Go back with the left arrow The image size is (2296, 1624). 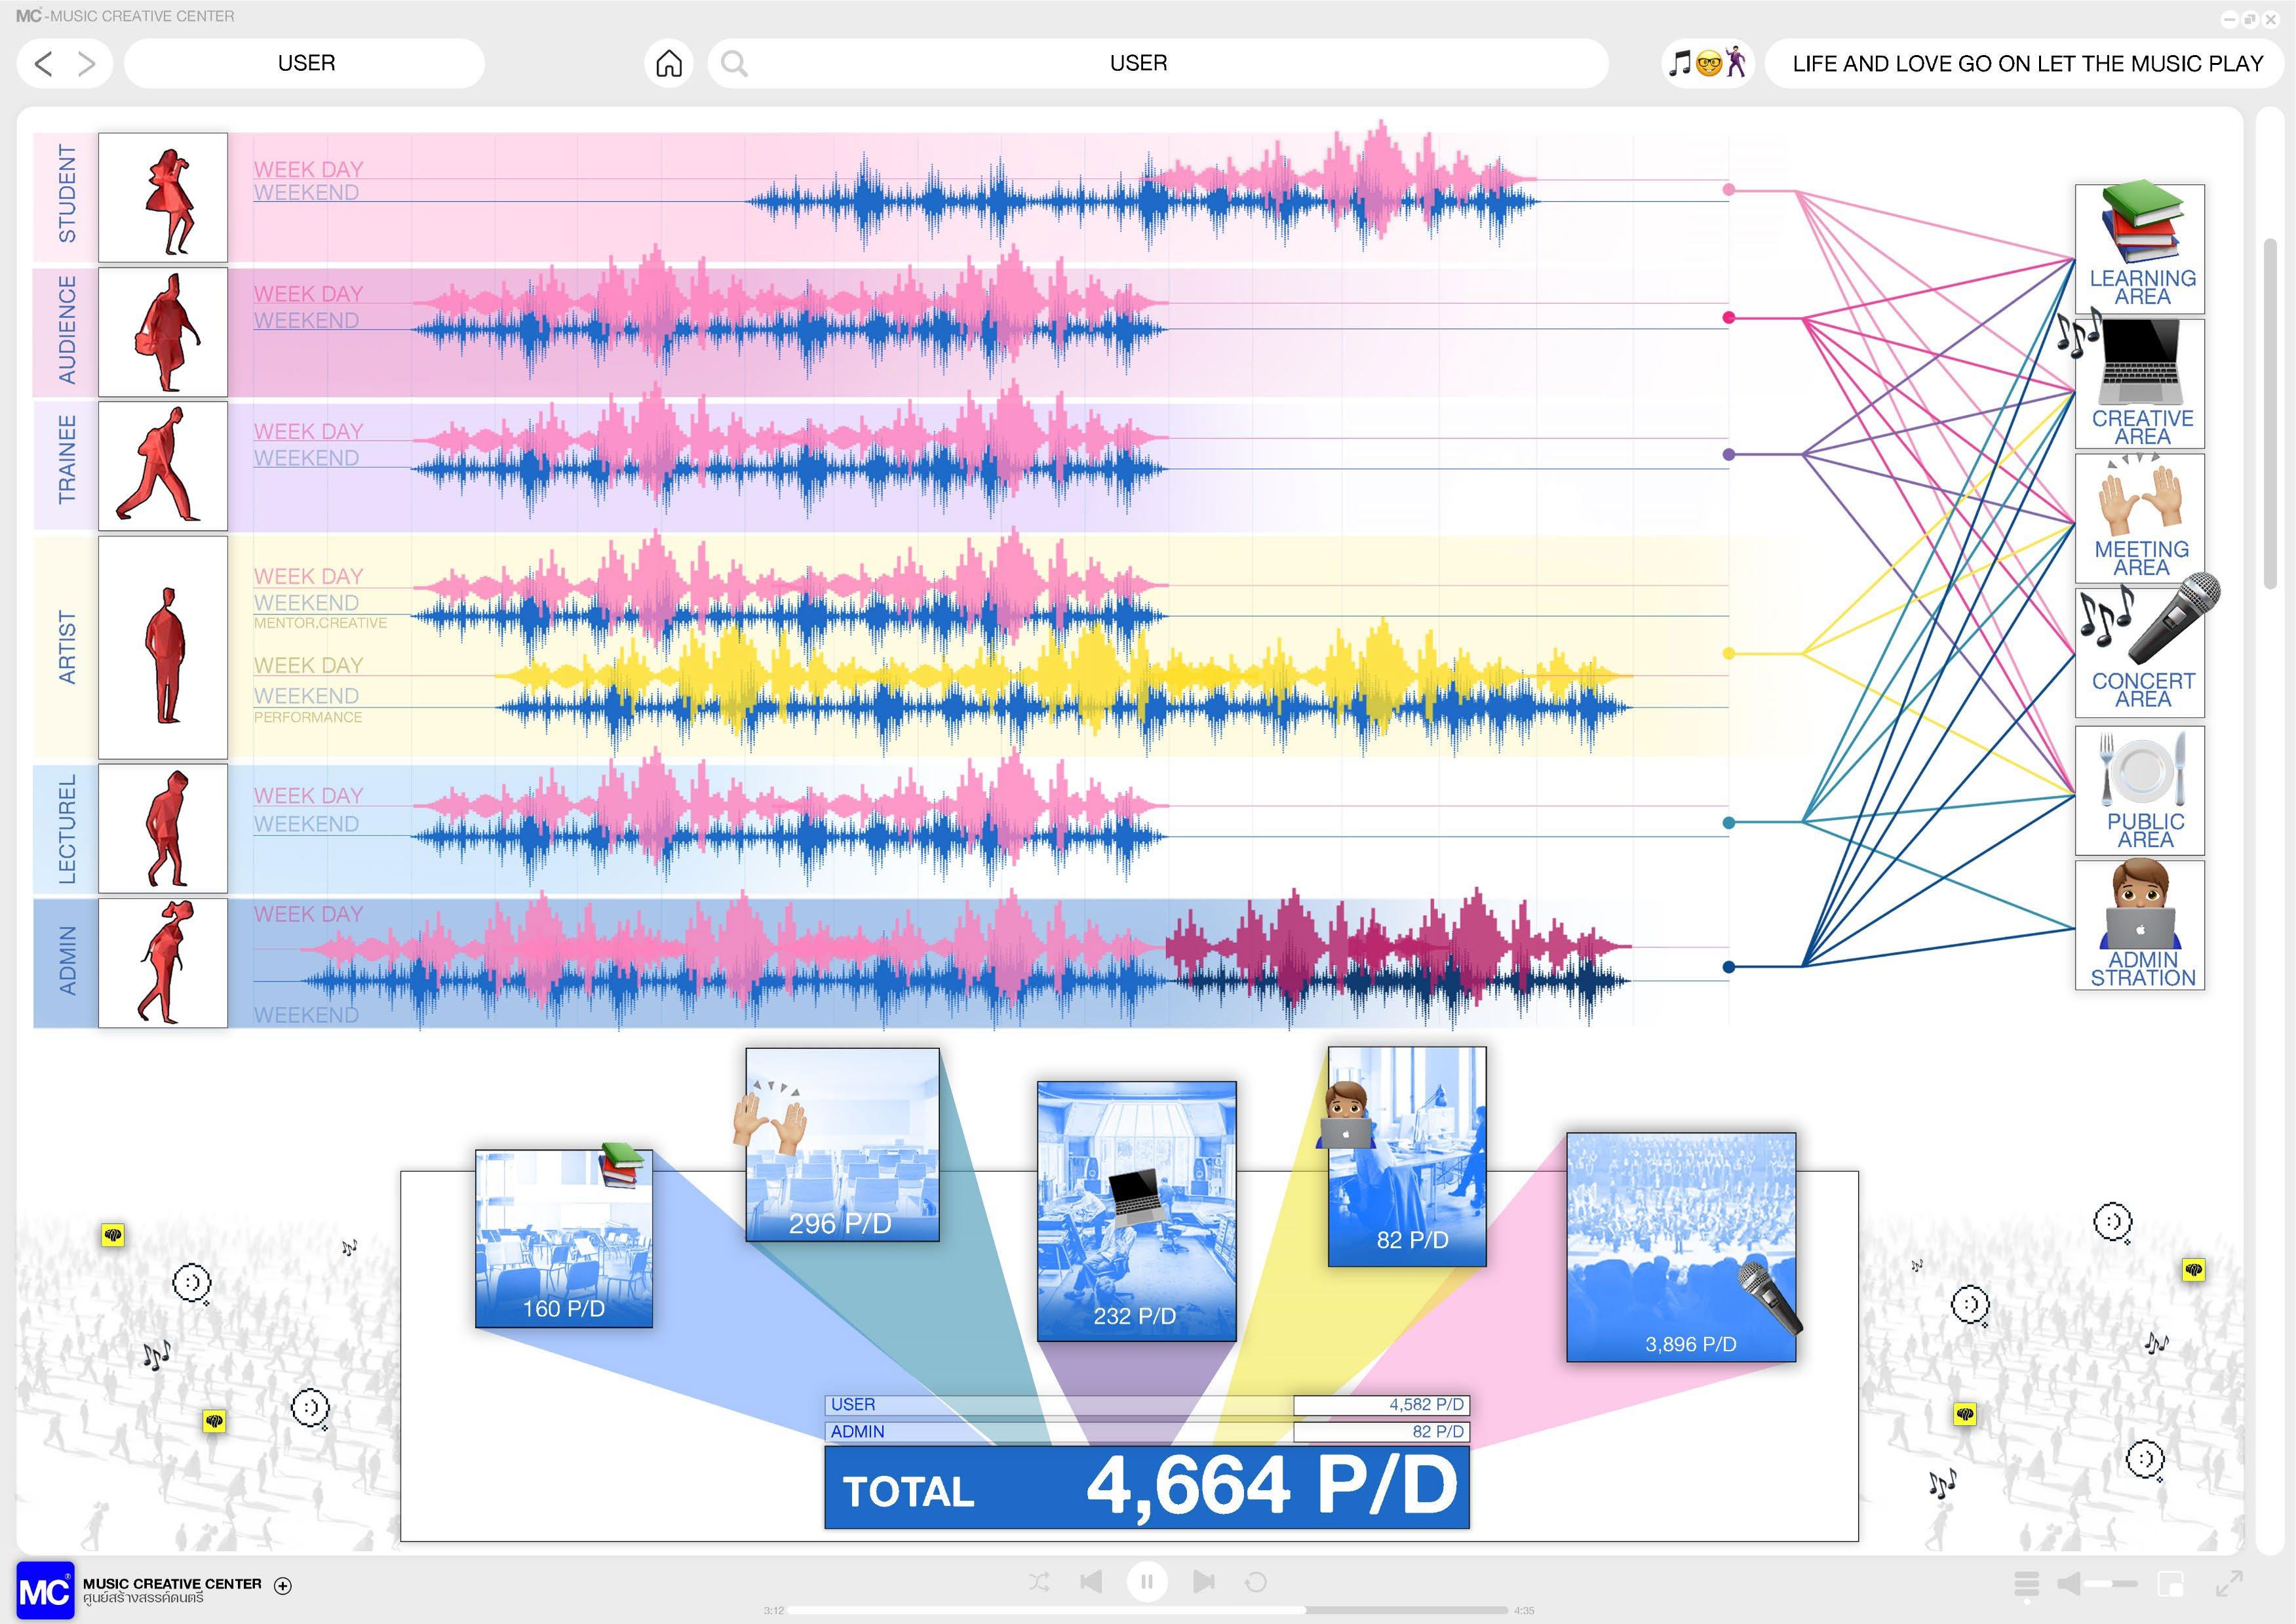43,64
